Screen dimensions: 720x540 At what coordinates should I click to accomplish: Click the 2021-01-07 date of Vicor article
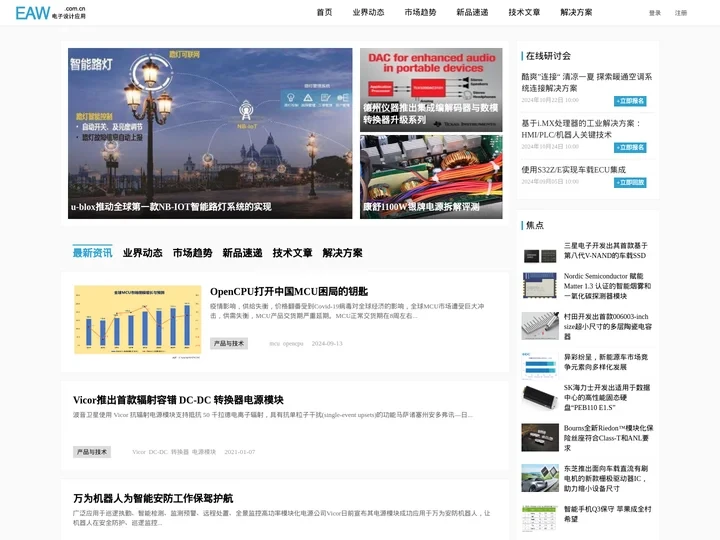pos(240,452)
